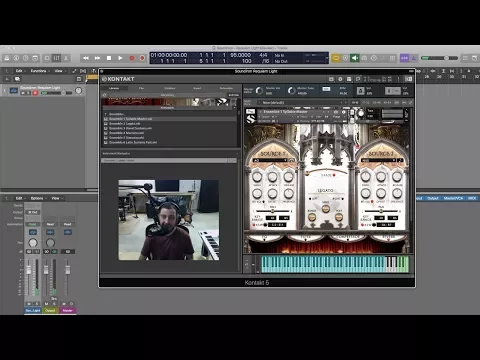Adjust the Source 2 Pan slider
This screenshot has height=360, width=480.
381,211
